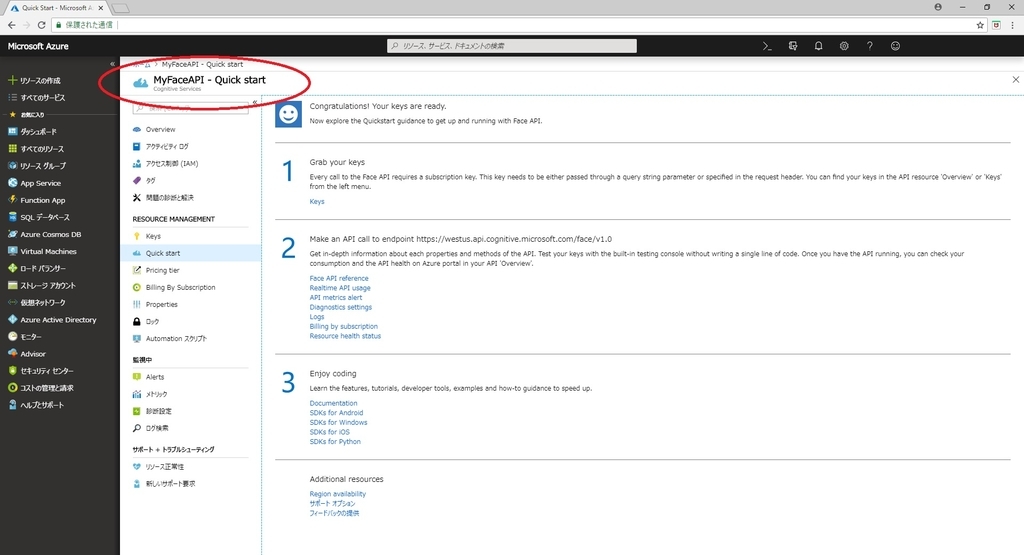The height and width of the screenshot is (555, 1024).
Task: Open the Face API reference link
Action: (x=339, y=278)
